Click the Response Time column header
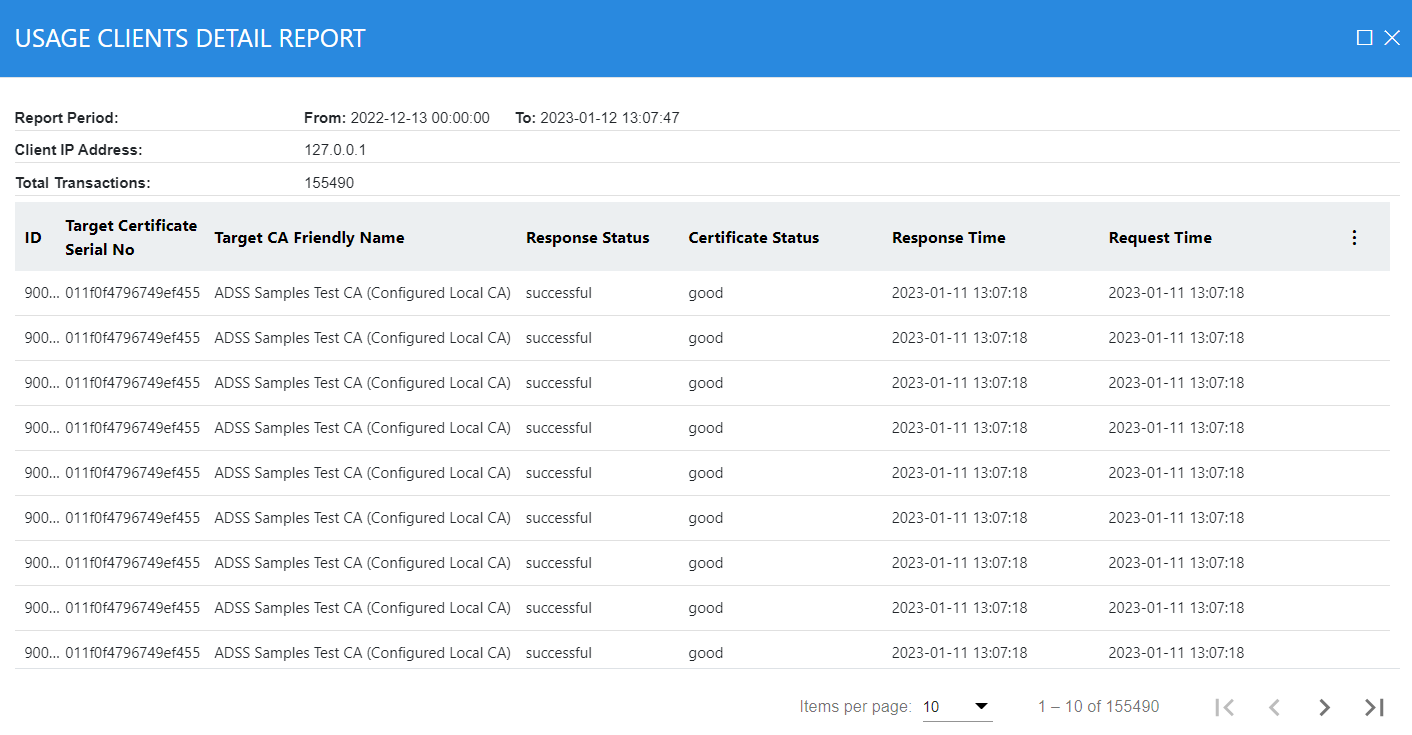 (948, 238)
